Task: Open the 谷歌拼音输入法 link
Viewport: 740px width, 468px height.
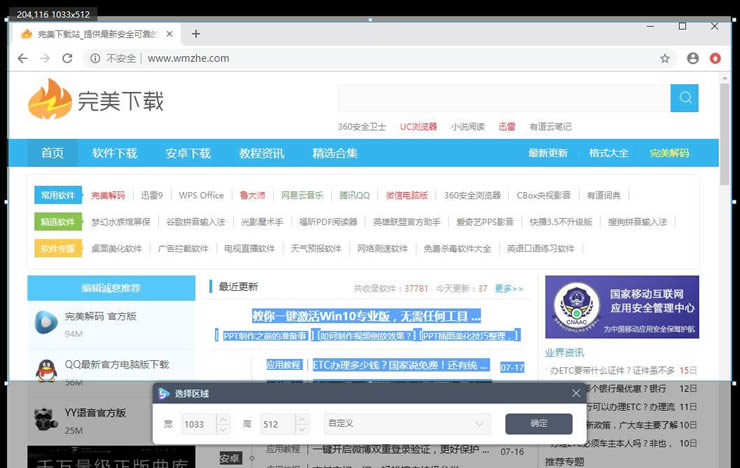Action: (195, 222)
